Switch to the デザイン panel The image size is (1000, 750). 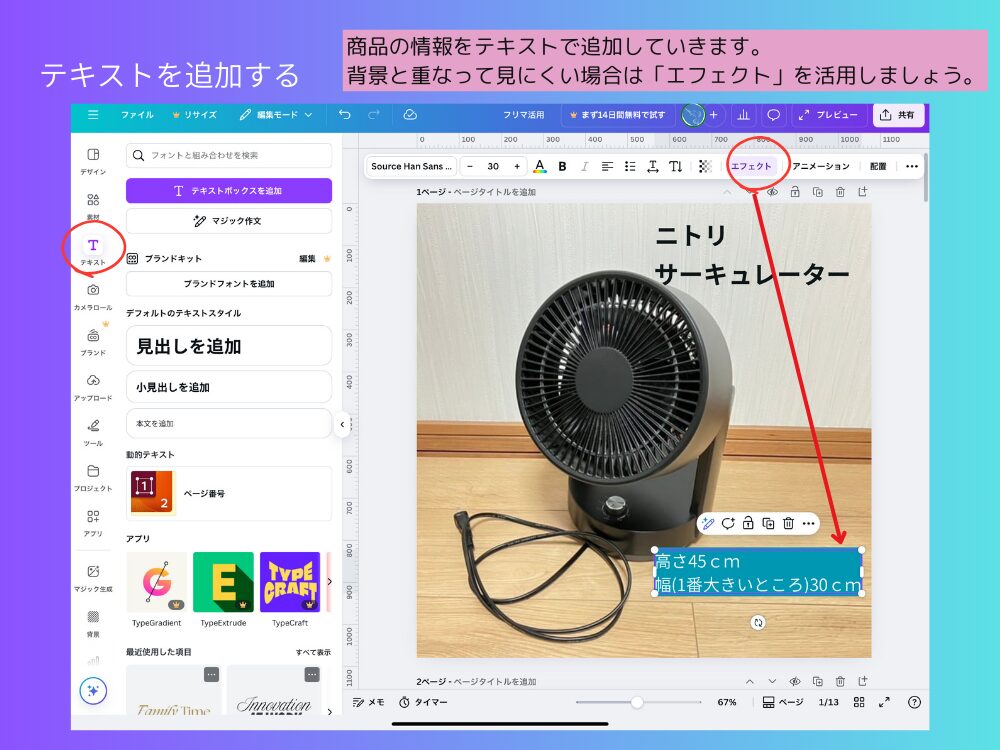point(94,155)
